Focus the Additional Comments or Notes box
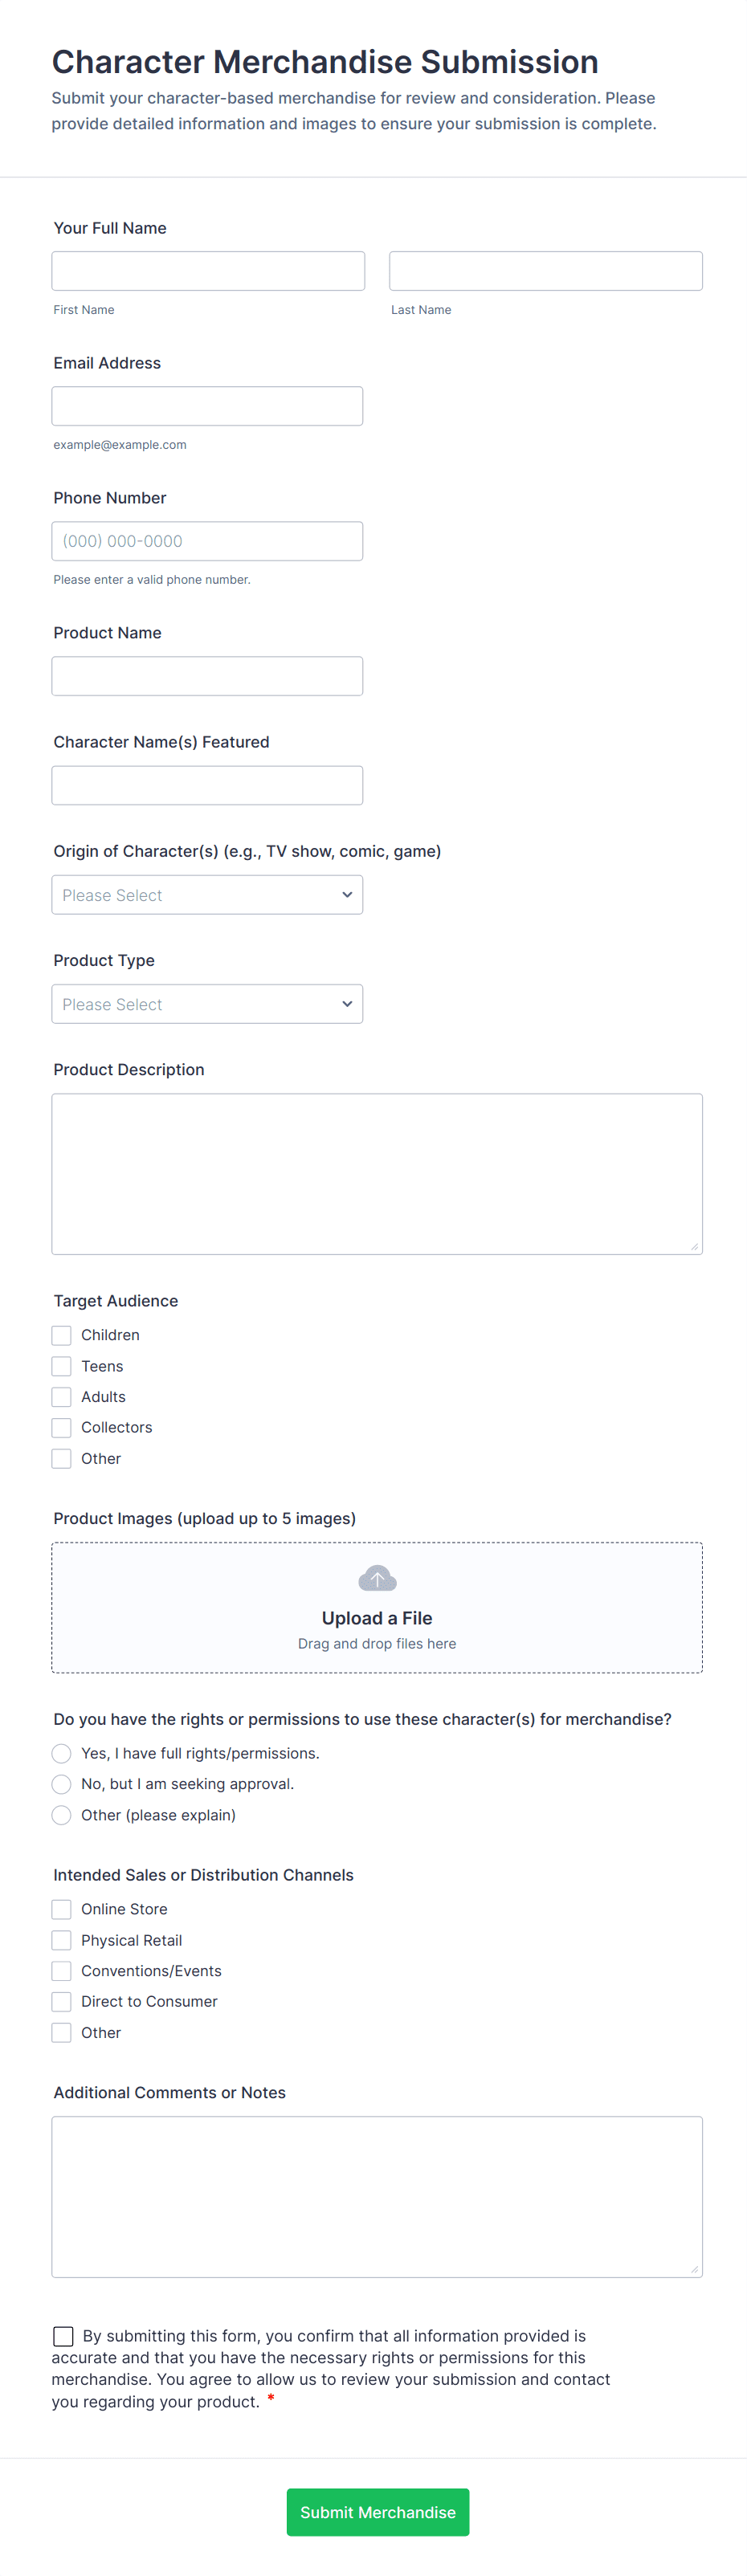The height and width of the screenshot is (2576, 747). 377,2196
